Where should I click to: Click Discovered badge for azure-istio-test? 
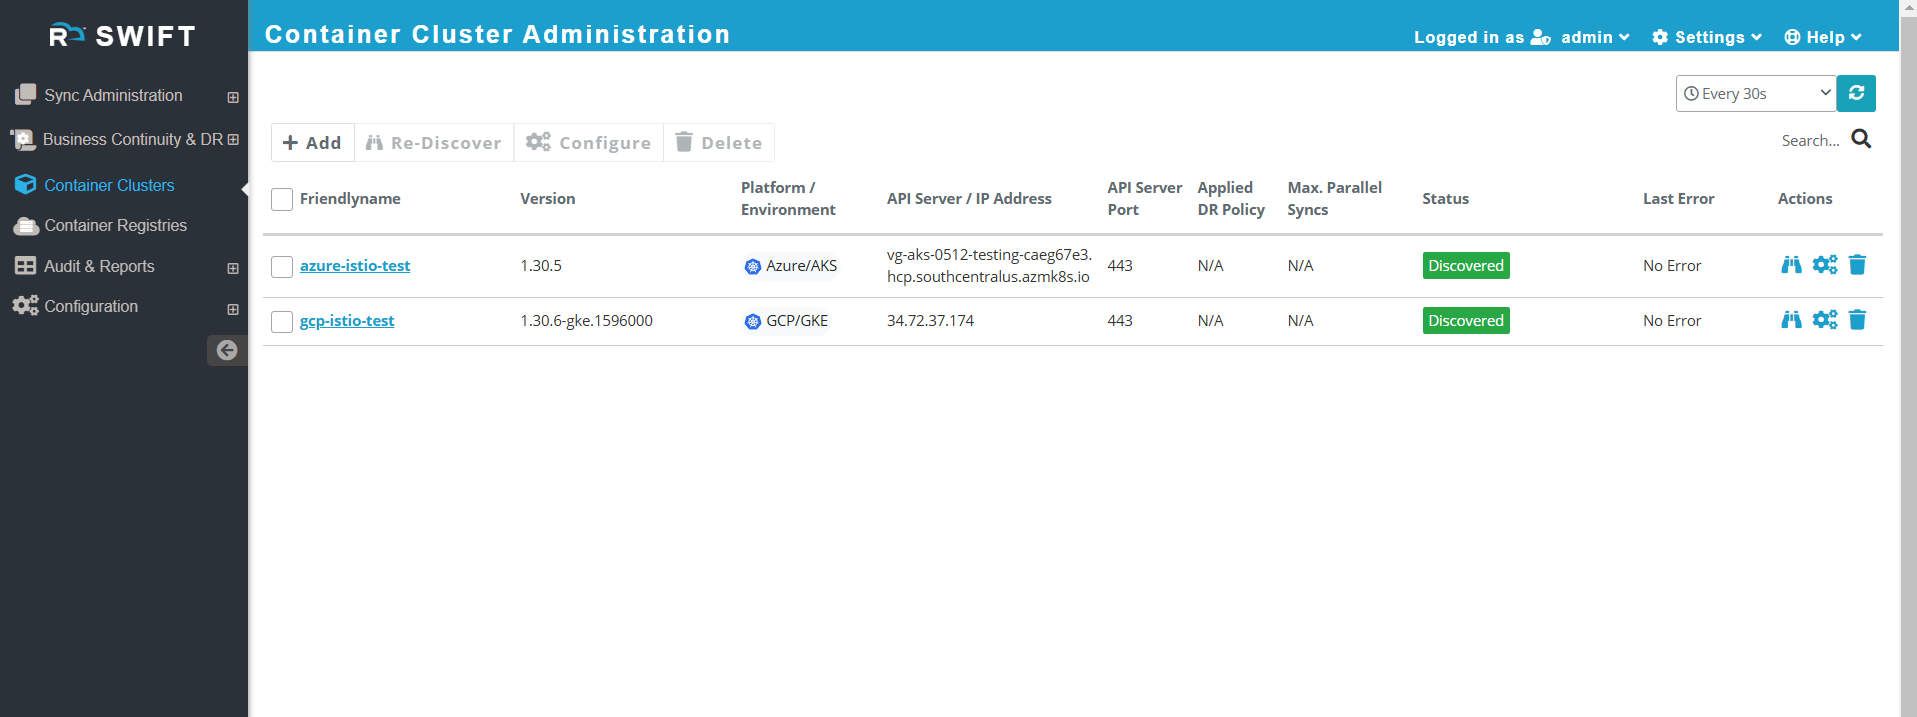pyautogui.click(x=1466, y=265)
